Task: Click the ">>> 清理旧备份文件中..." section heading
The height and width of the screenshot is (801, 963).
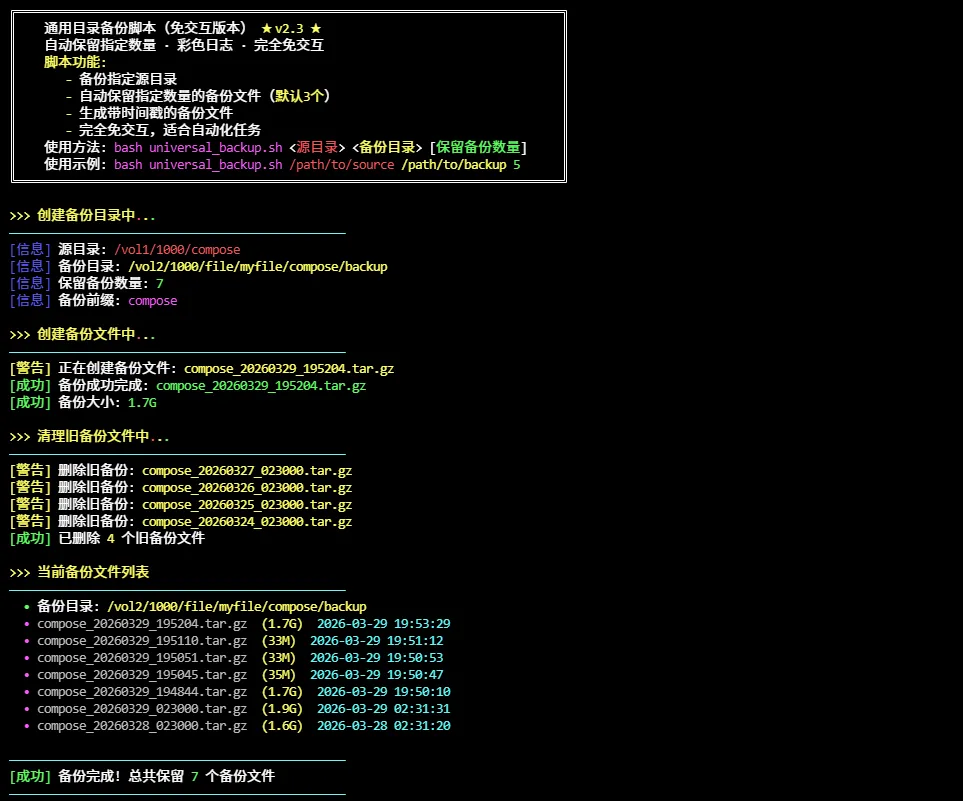Action: 89,436
